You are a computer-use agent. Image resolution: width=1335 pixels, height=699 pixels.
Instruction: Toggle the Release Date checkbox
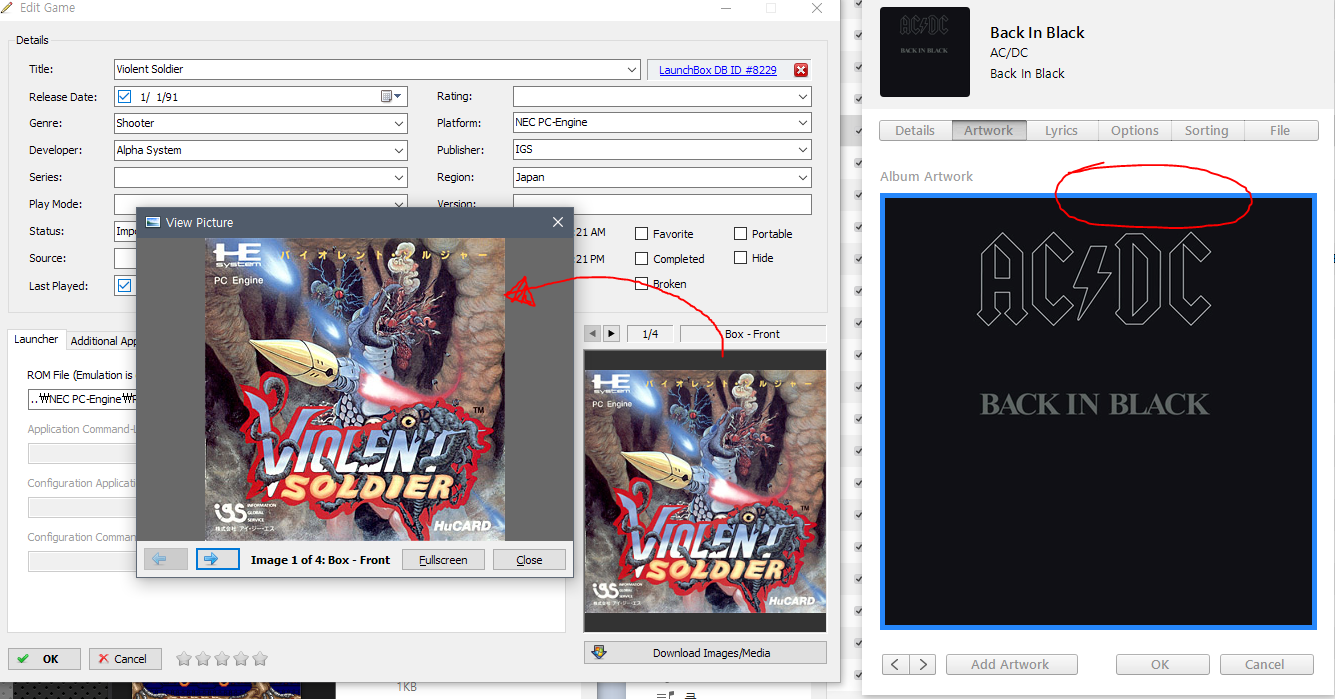point(124,97)
